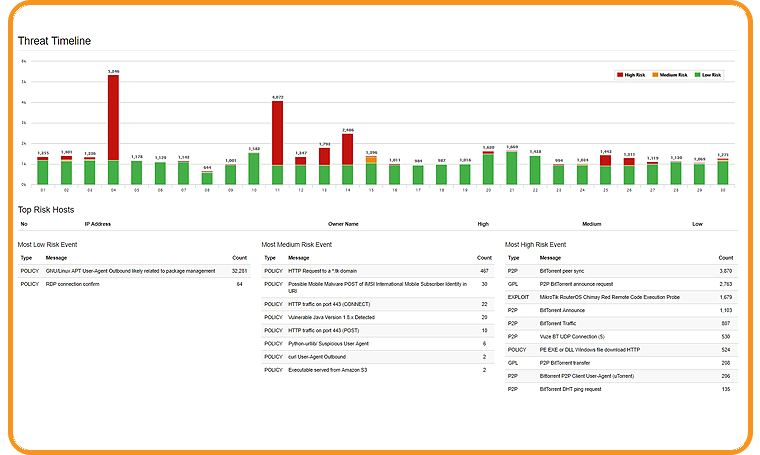Sort Top Risk Hosts by Owner Name
The height and width of the screenshot is (455, 760).
(x=343, y=224)
